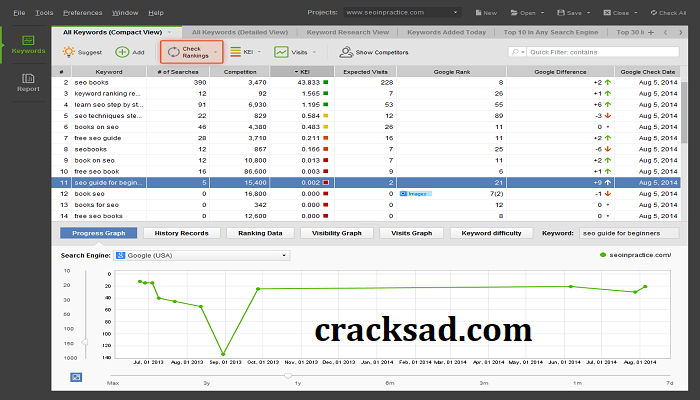Expand the Open button dropdown arrow
This screenshot has width=700, height=400.
click(542, 13)
